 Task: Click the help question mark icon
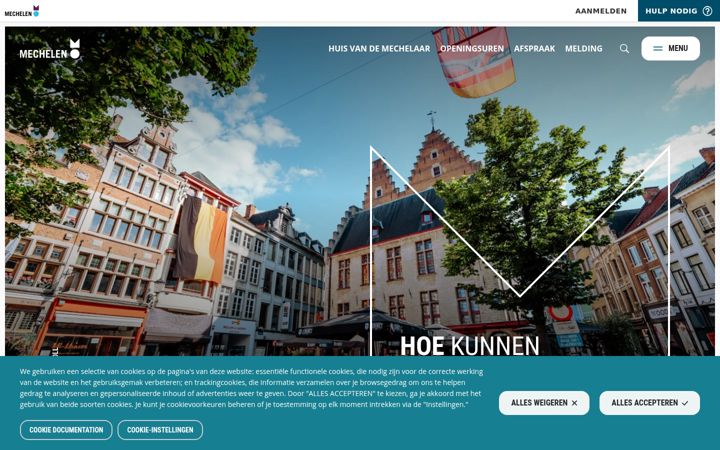708,11
